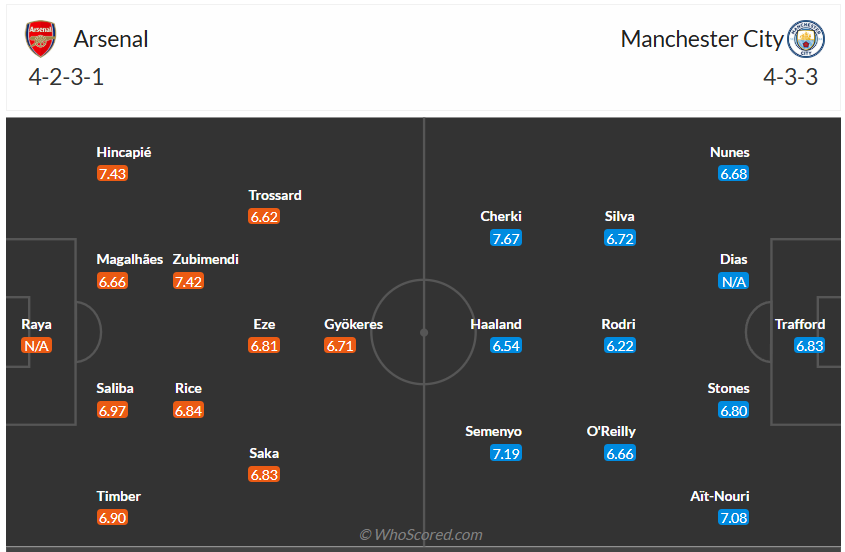The width and height of the screenshot is (845, 552).
Task: Click Arsenal's 4-2-3-1 formation text
Action: pos(66,77)
